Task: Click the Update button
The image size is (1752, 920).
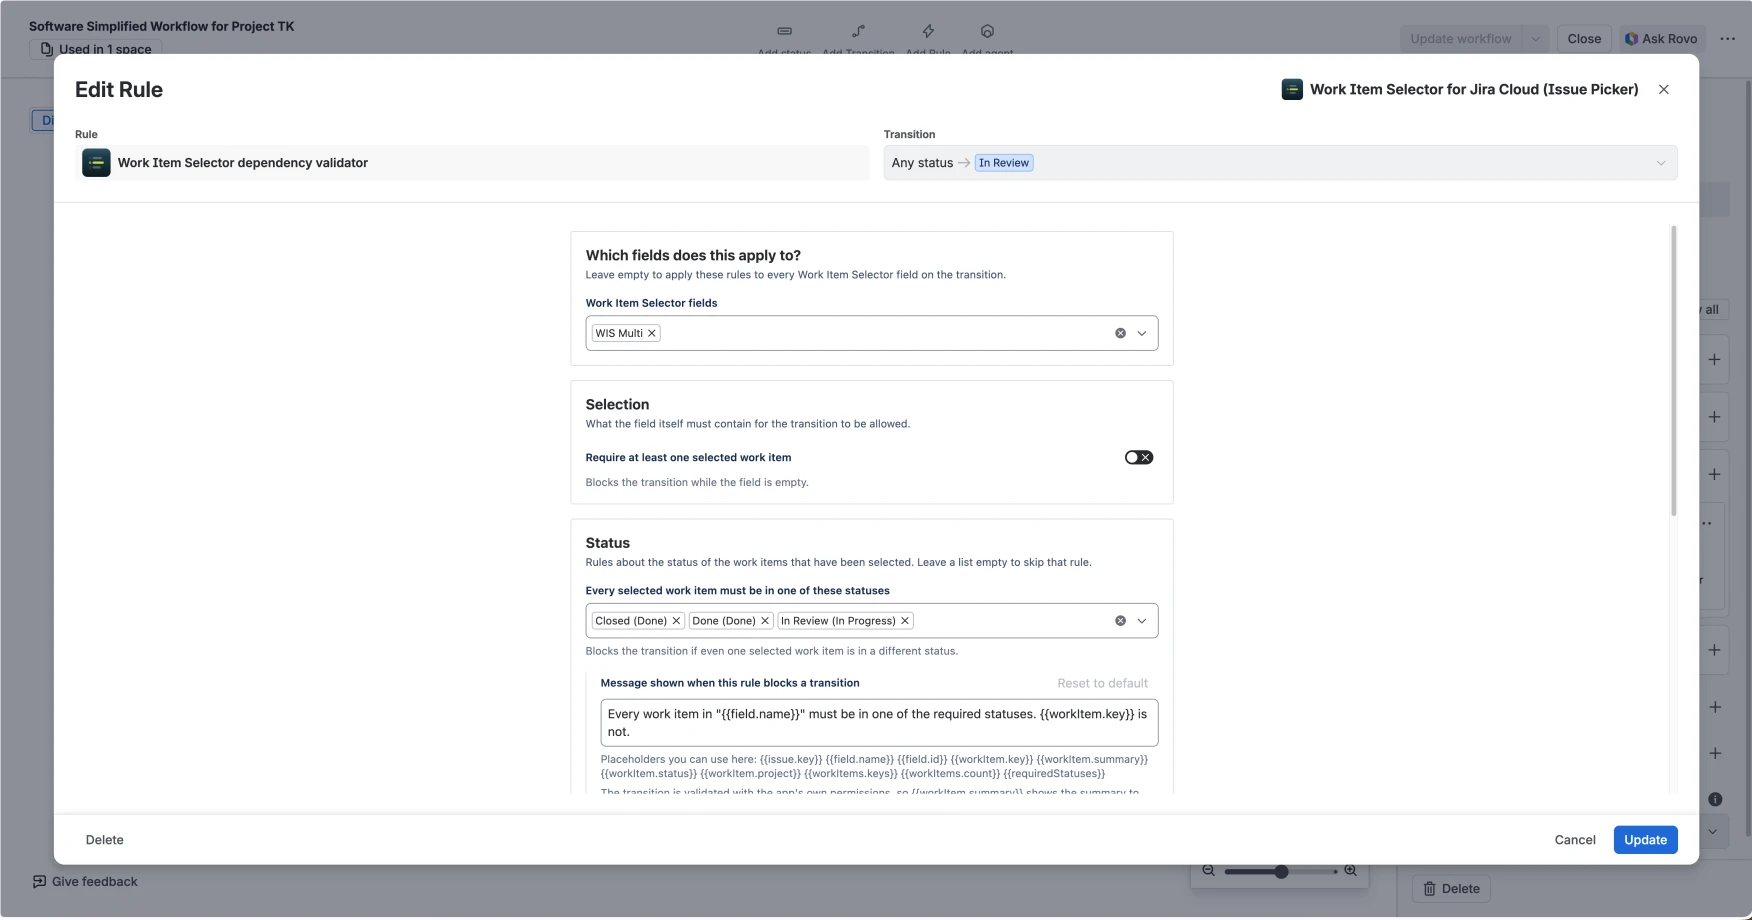Action: 1645,840
